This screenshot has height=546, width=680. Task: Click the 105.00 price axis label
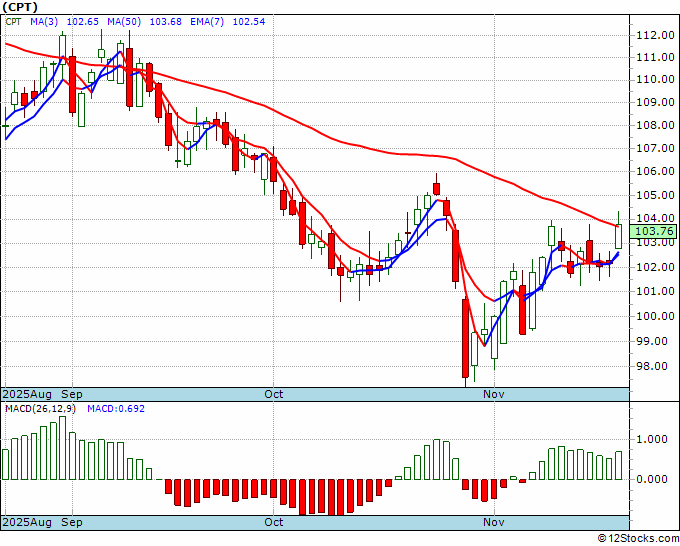click(654, 195)
